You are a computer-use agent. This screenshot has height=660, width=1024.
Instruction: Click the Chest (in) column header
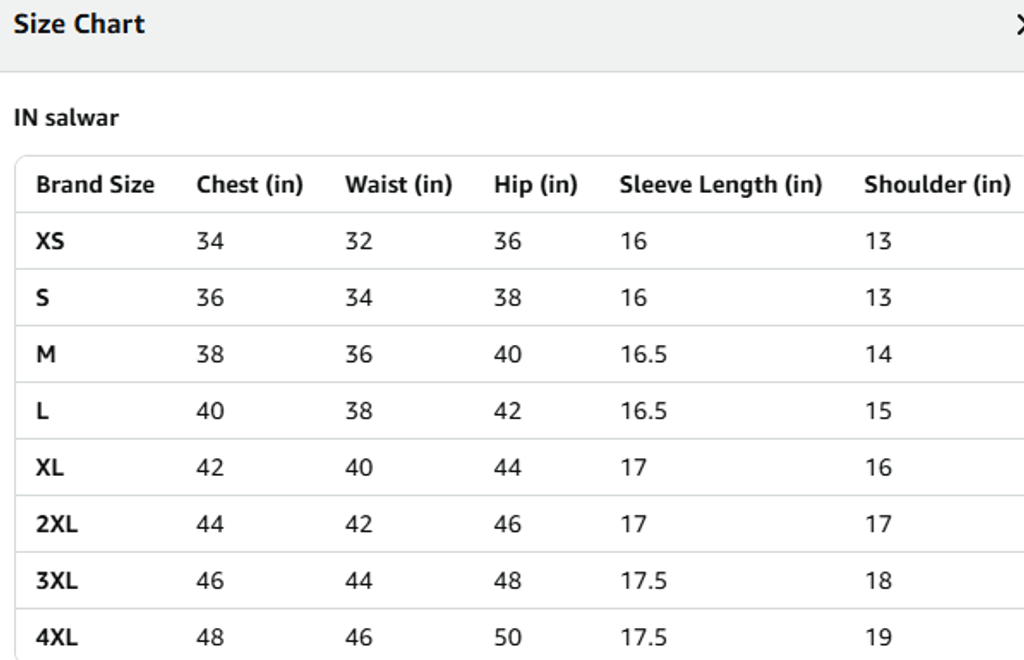point(249,185)
